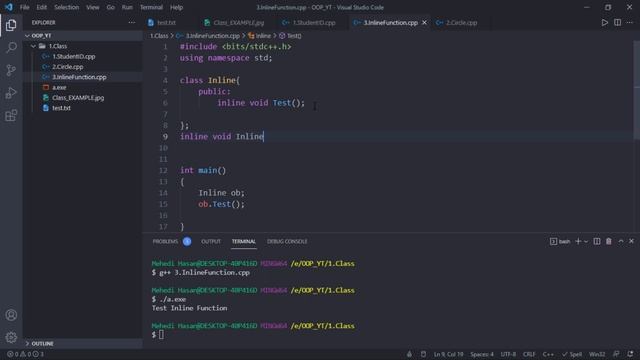This screenshot has height=360, width=640.
Task: Open the DEBUG CONSOLE panel tab
Action: point(287,241)
